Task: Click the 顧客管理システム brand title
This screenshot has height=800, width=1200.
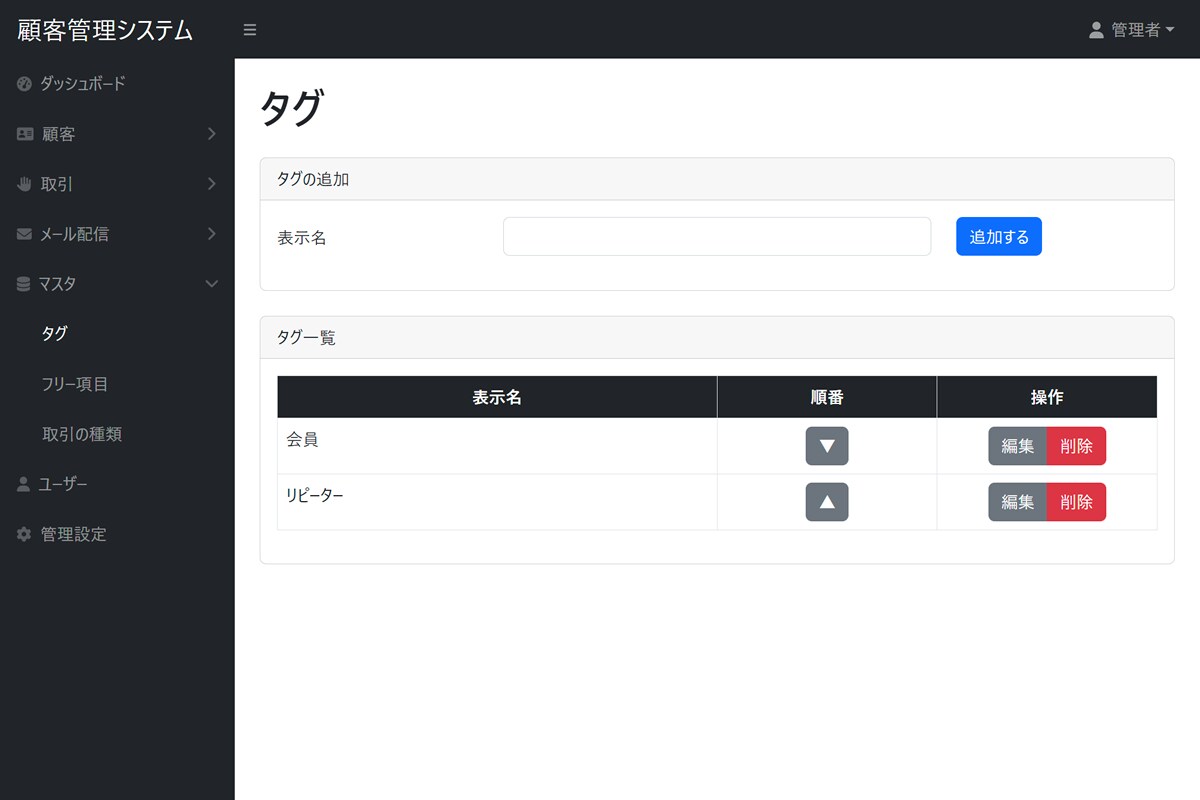Action: coord(105,30)
